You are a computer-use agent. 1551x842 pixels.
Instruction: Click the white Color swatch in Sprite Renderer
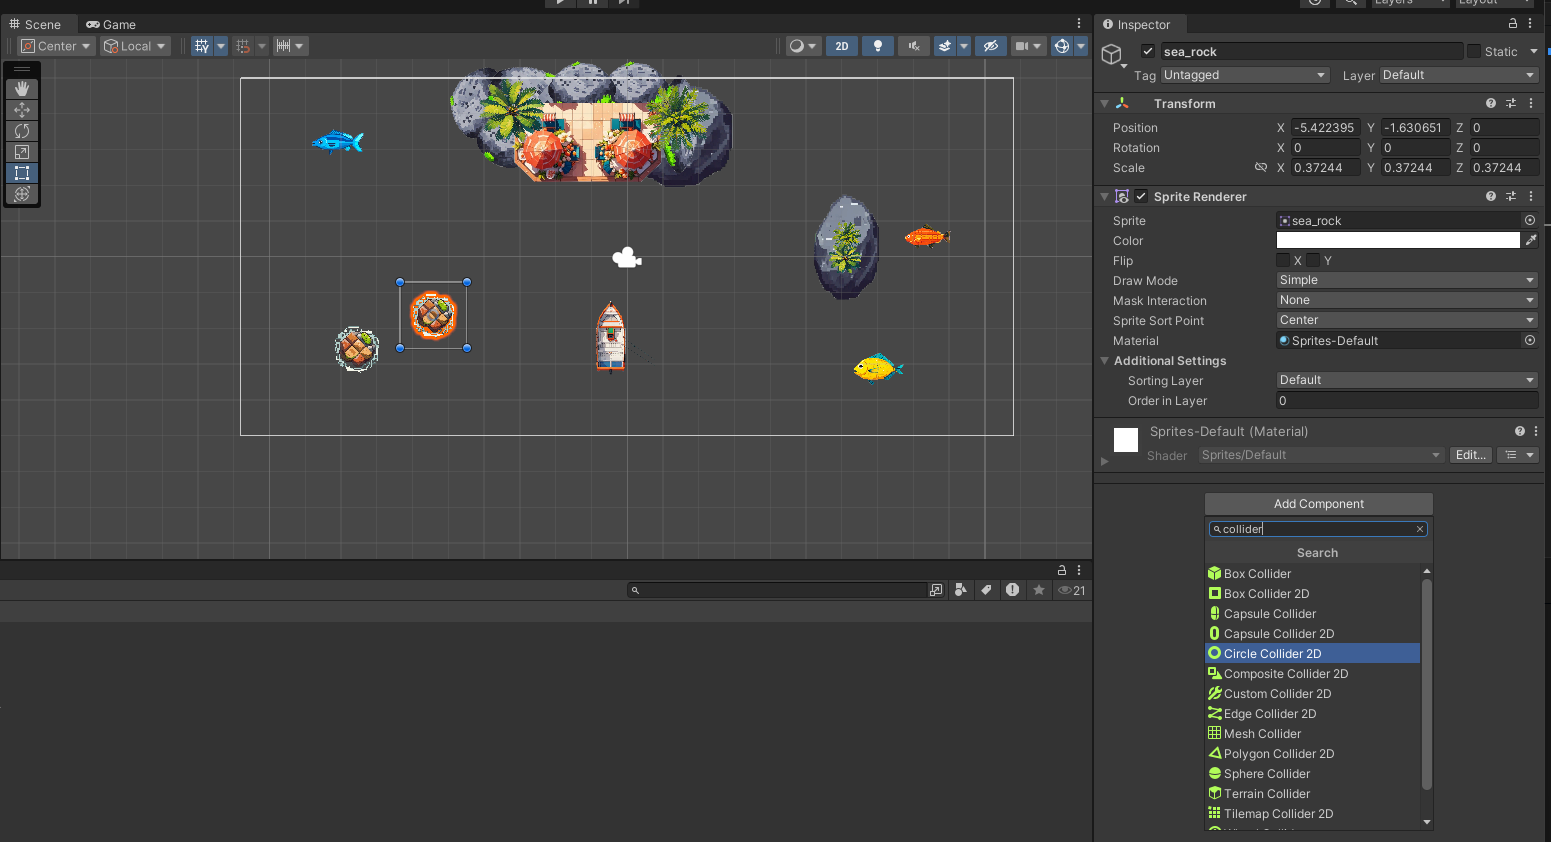[x=1397, y=240]
